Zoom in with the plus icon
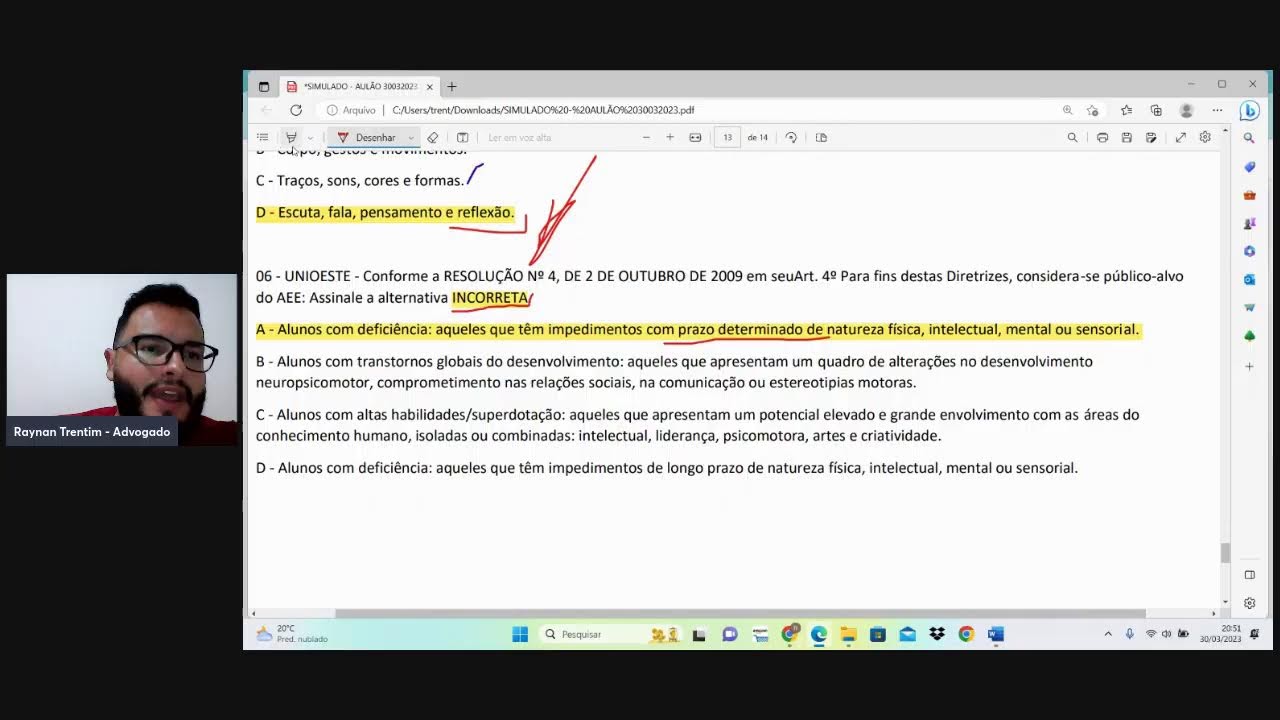This screenshot has width=1280, height=720. pyautogui.click(x=670, y=137)
